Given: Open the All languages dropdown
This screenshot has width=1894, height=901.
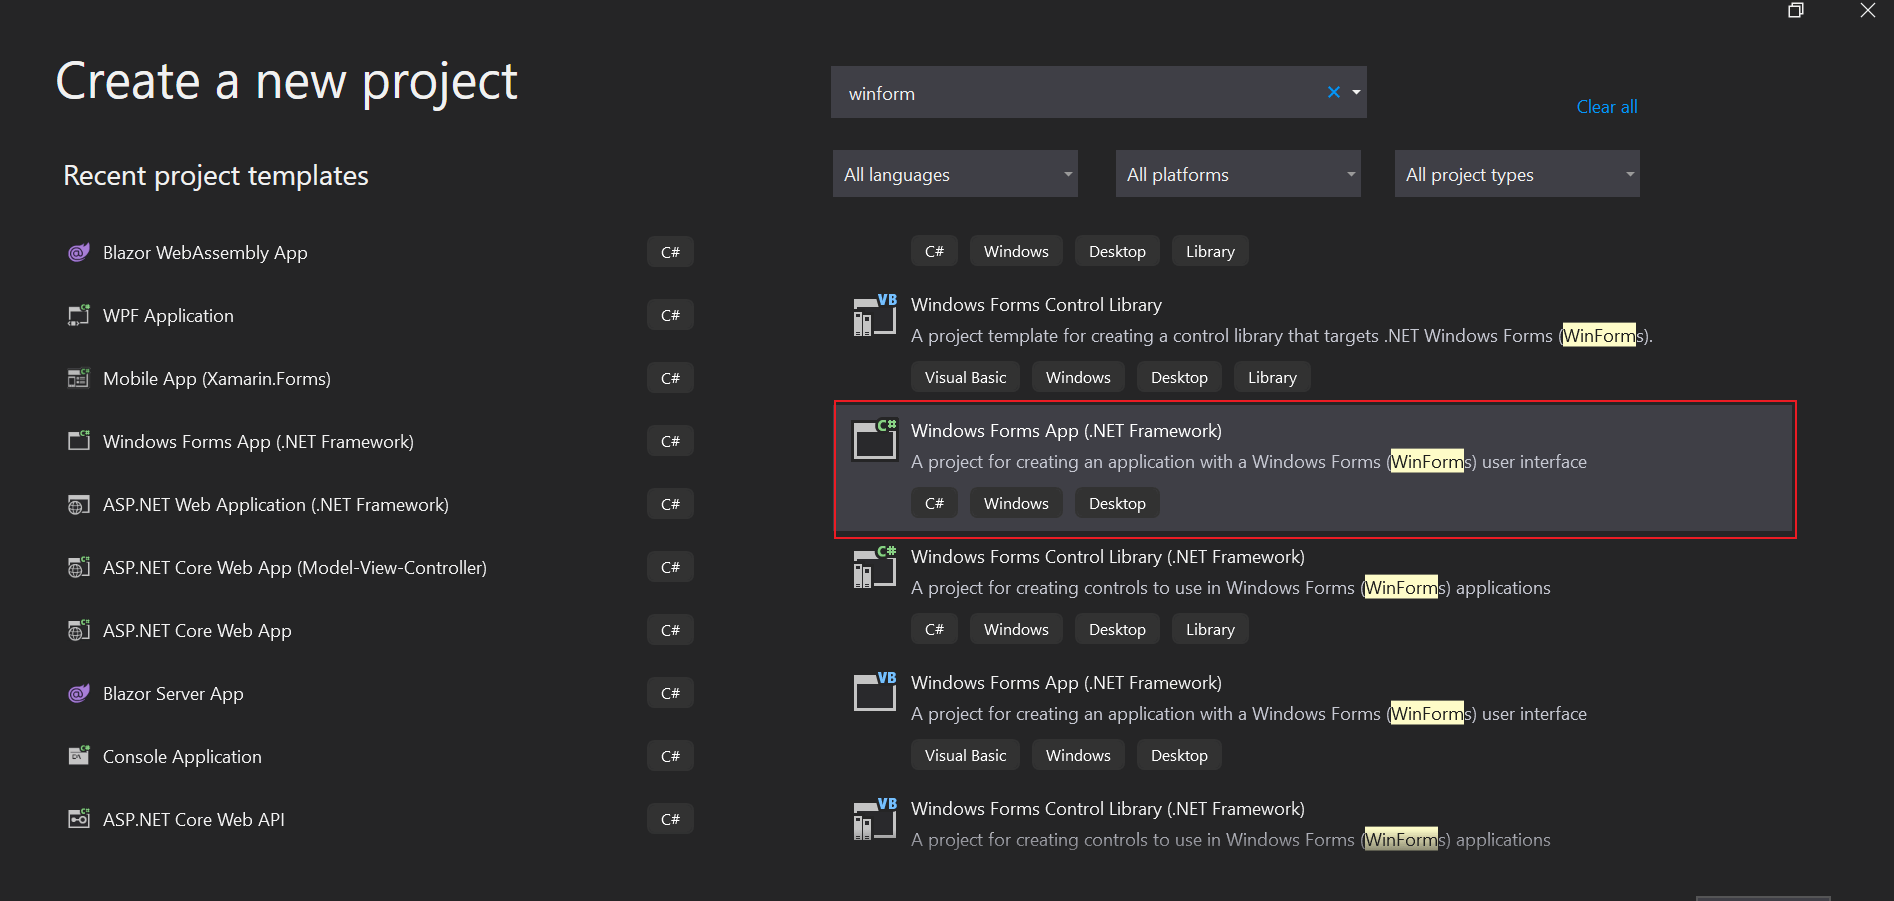Looking at the screenshot, I should pyautogui.click(x=954, y=174).
